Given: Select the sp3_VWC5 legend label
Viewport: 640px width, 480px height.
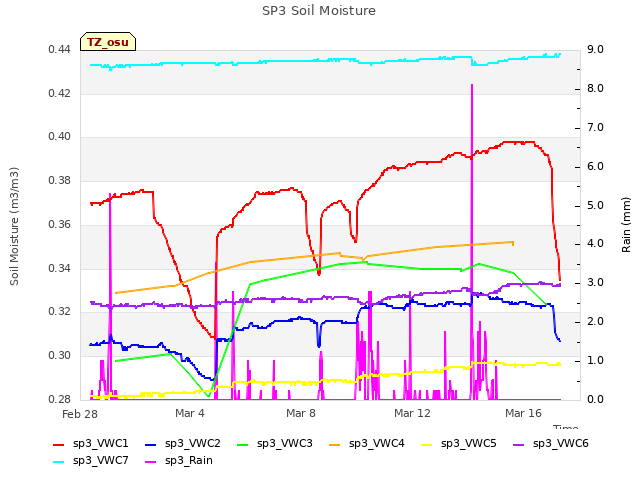Looking at the screenshot, I should click(469, 443).
